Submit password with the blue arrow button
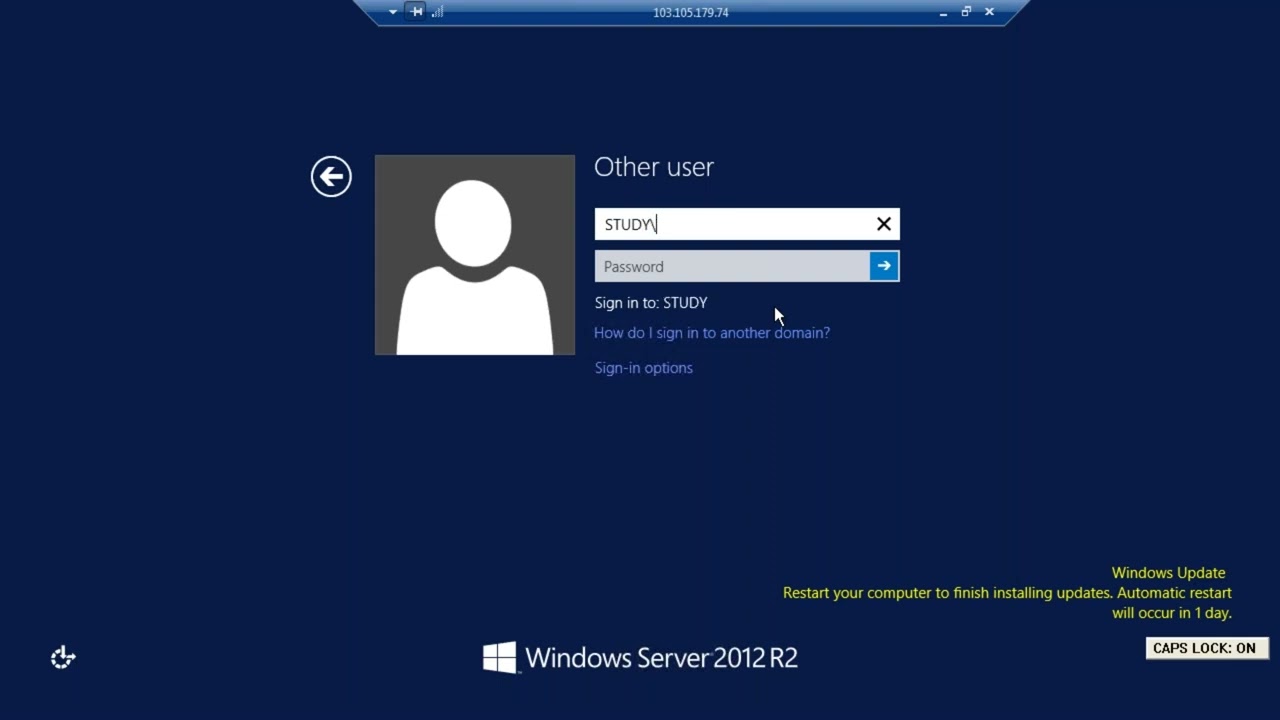 click(x=884, y=266)
